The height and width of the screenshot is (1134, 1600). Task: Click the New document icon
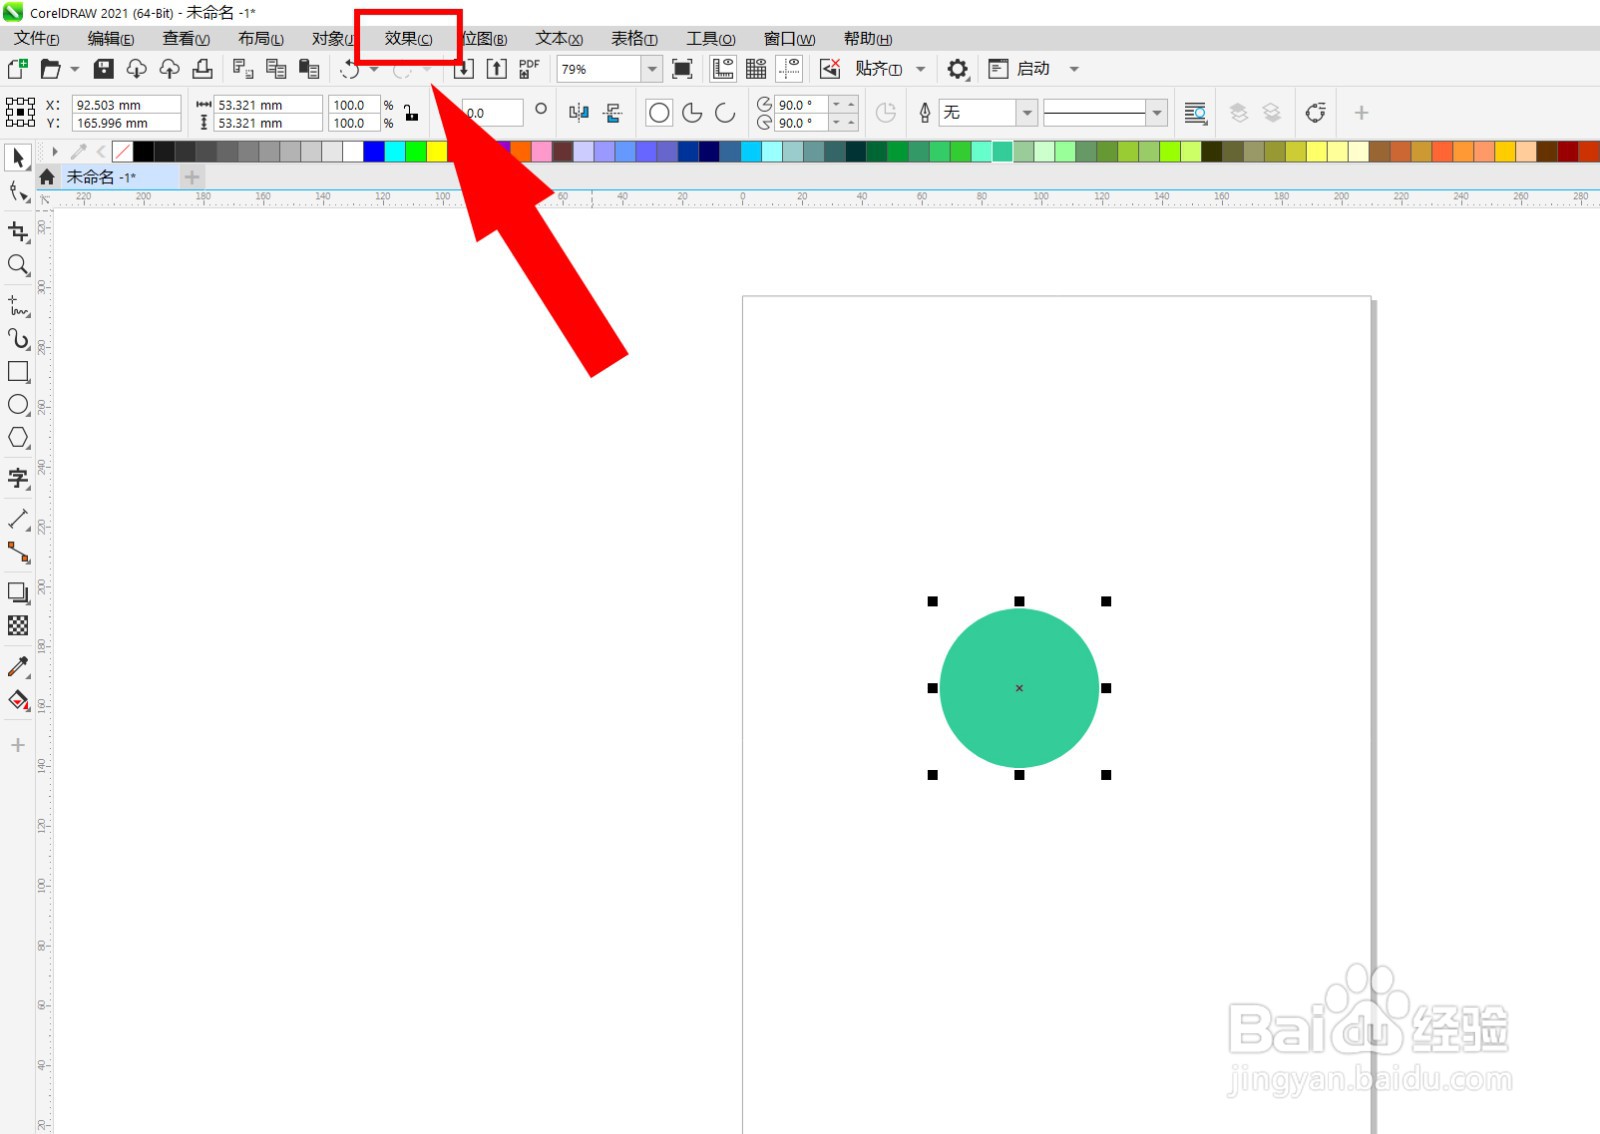coord(18,68)
